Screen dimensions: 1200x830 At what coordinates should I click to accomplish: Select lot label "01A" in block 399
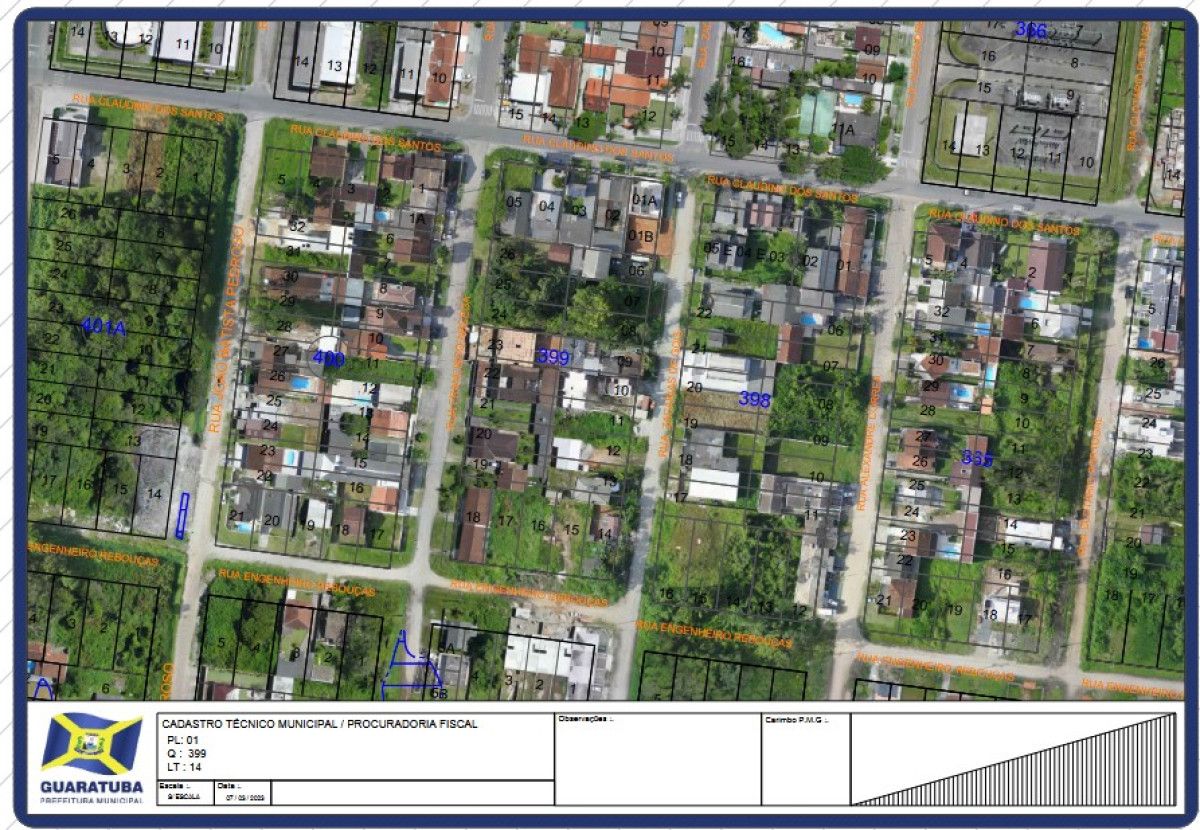tap(645, 199)
